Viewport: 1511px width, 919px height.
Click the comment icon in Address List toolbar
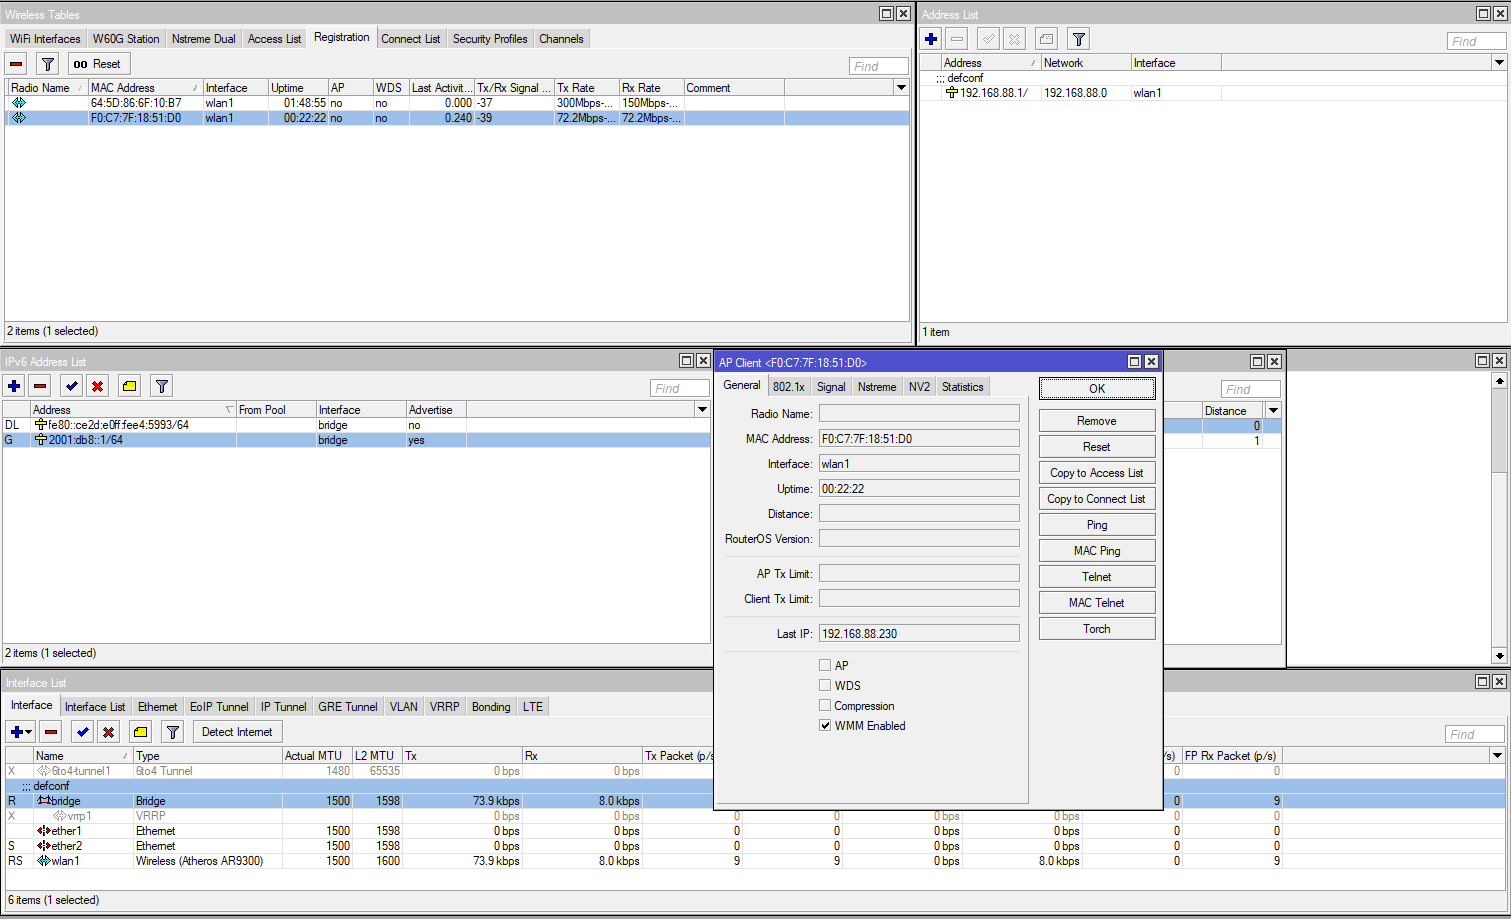(1046, 39)
